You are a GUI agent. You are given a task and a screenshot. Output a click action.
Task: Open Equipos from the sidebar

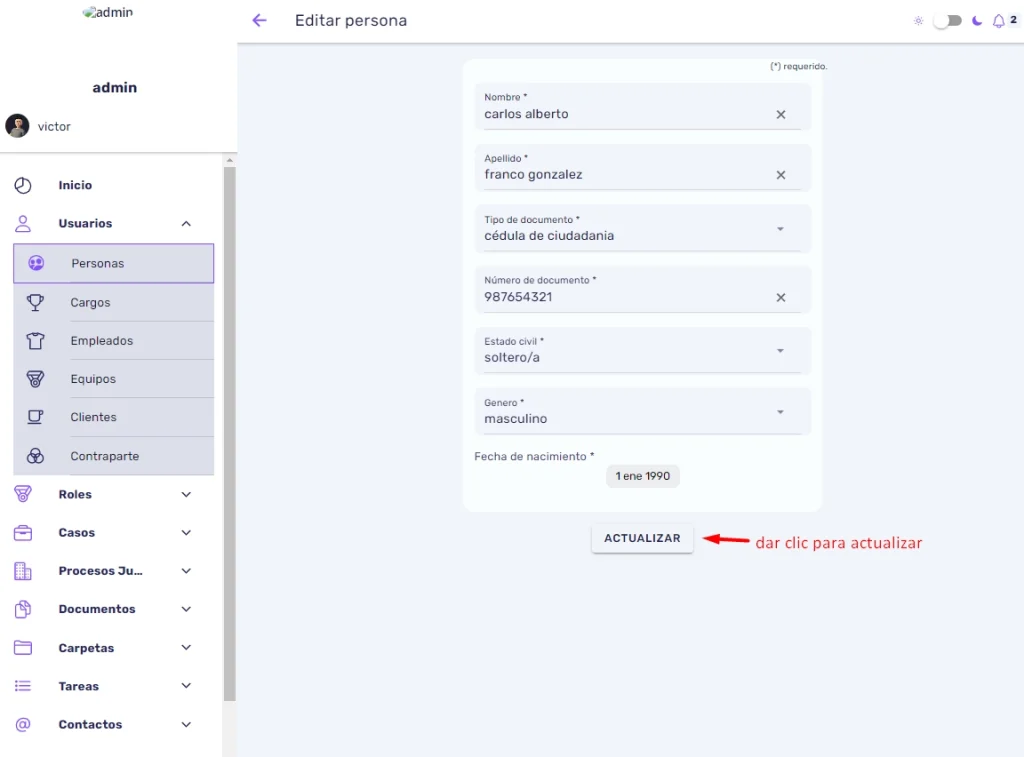tap(114, 379)
